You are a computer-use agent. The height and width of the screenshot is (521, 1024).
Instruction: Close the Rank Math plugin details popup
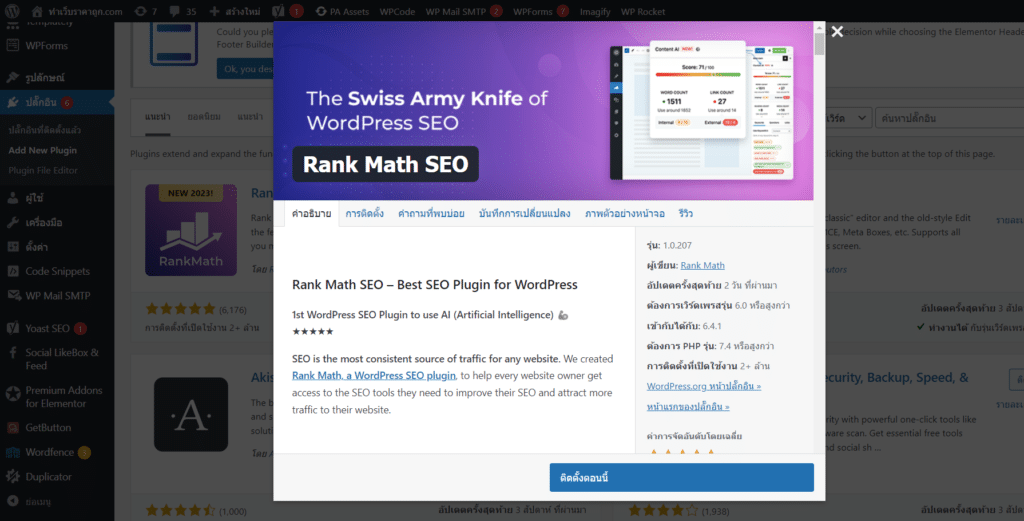[x=837, y=31]
